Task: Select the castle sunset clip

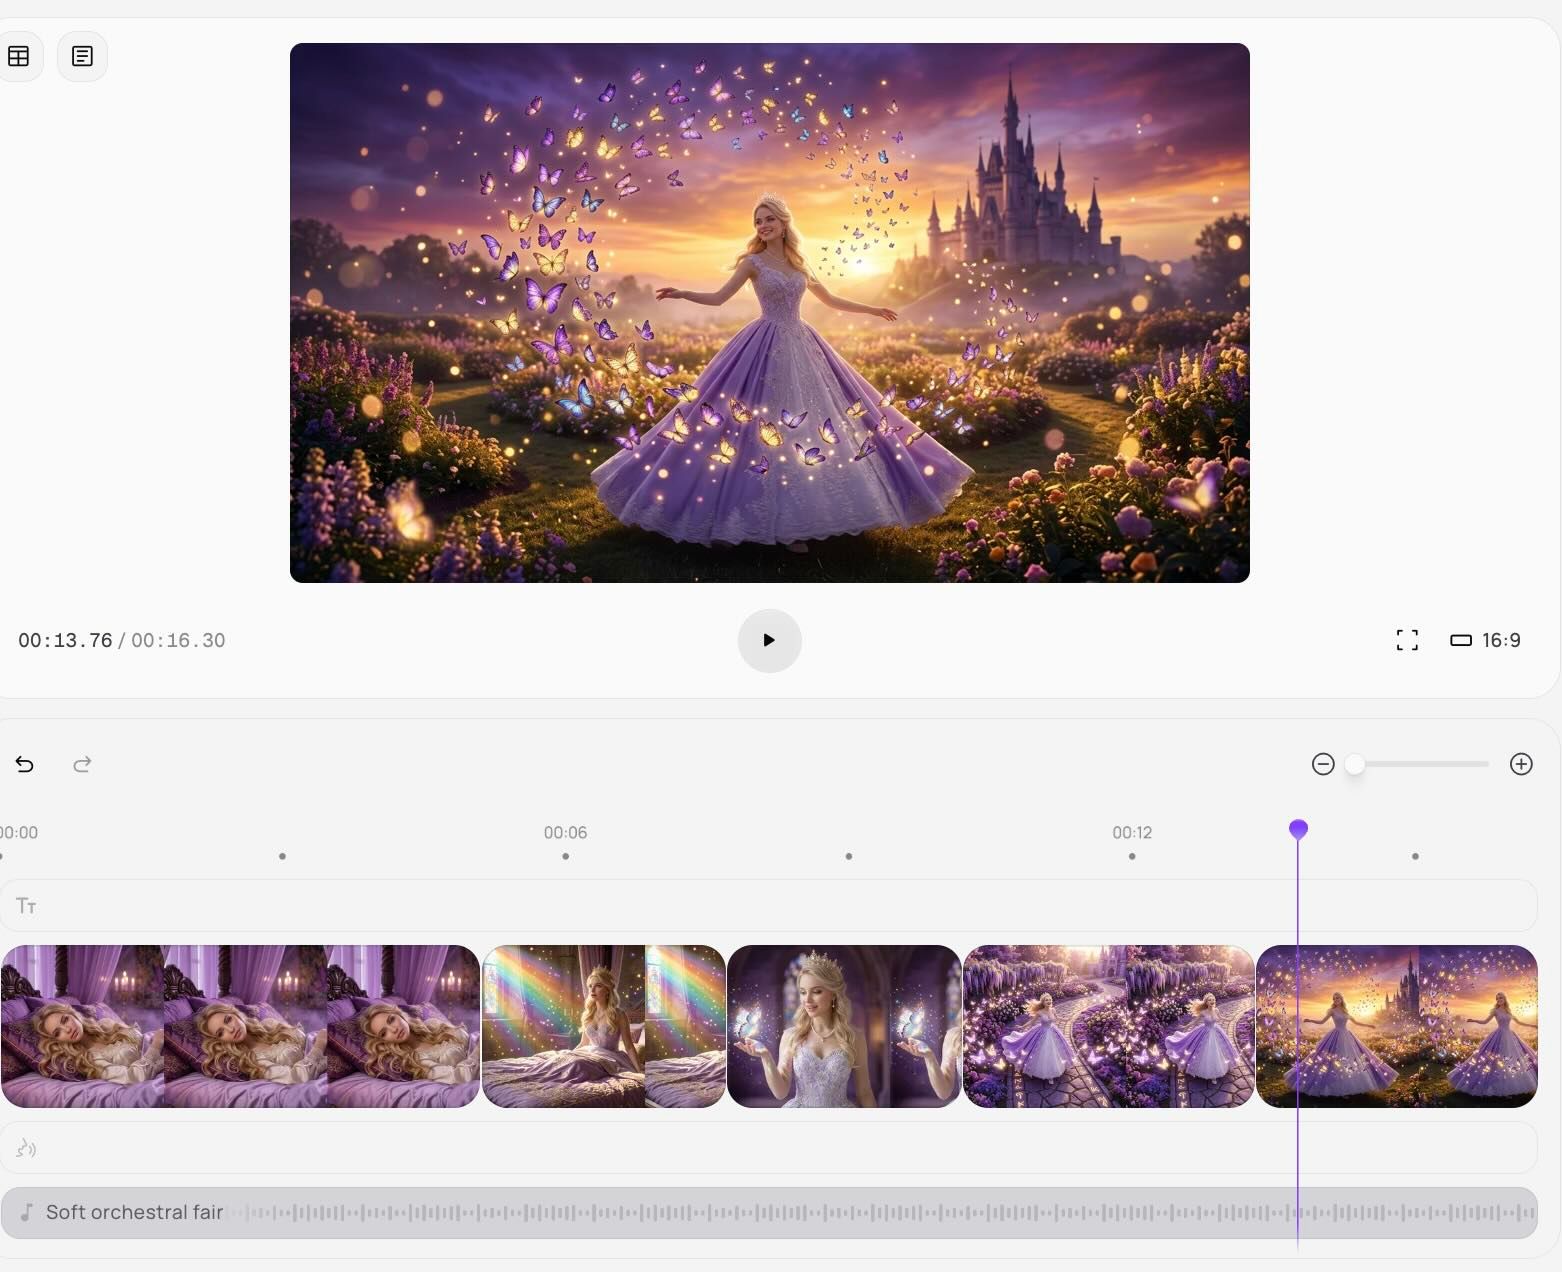Action: tap(1420, 1026)
